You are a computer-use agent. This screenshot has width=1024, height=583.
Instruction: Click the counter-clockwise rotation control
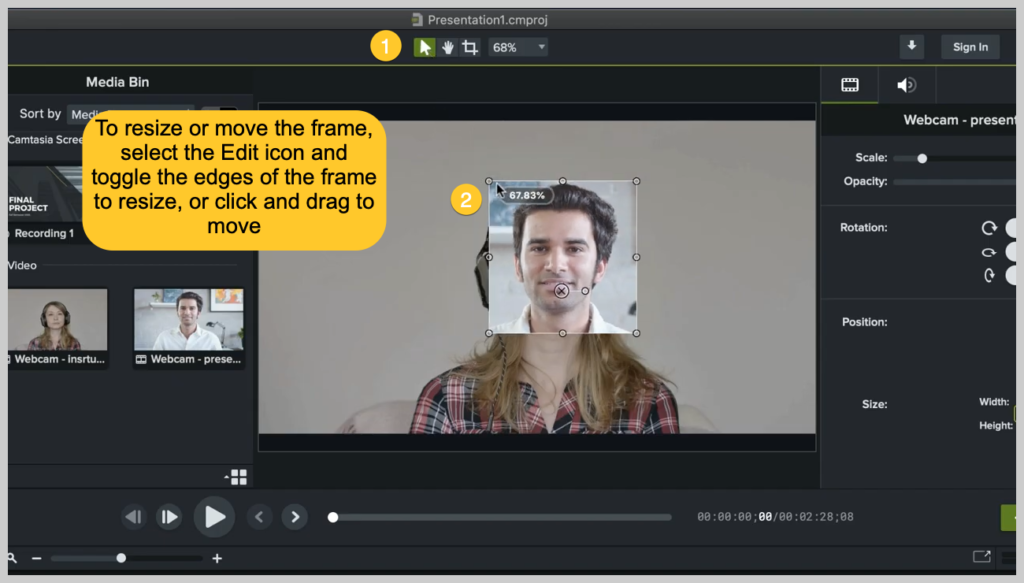click(x=989, y=252)
